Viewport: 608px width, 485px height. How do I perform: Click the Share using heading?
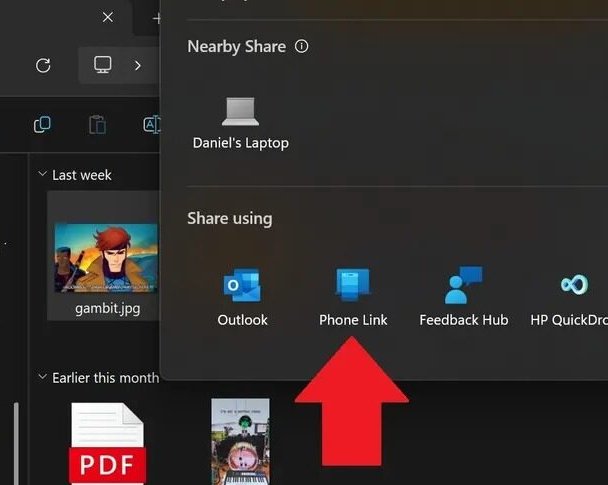[x=230, y=219]
